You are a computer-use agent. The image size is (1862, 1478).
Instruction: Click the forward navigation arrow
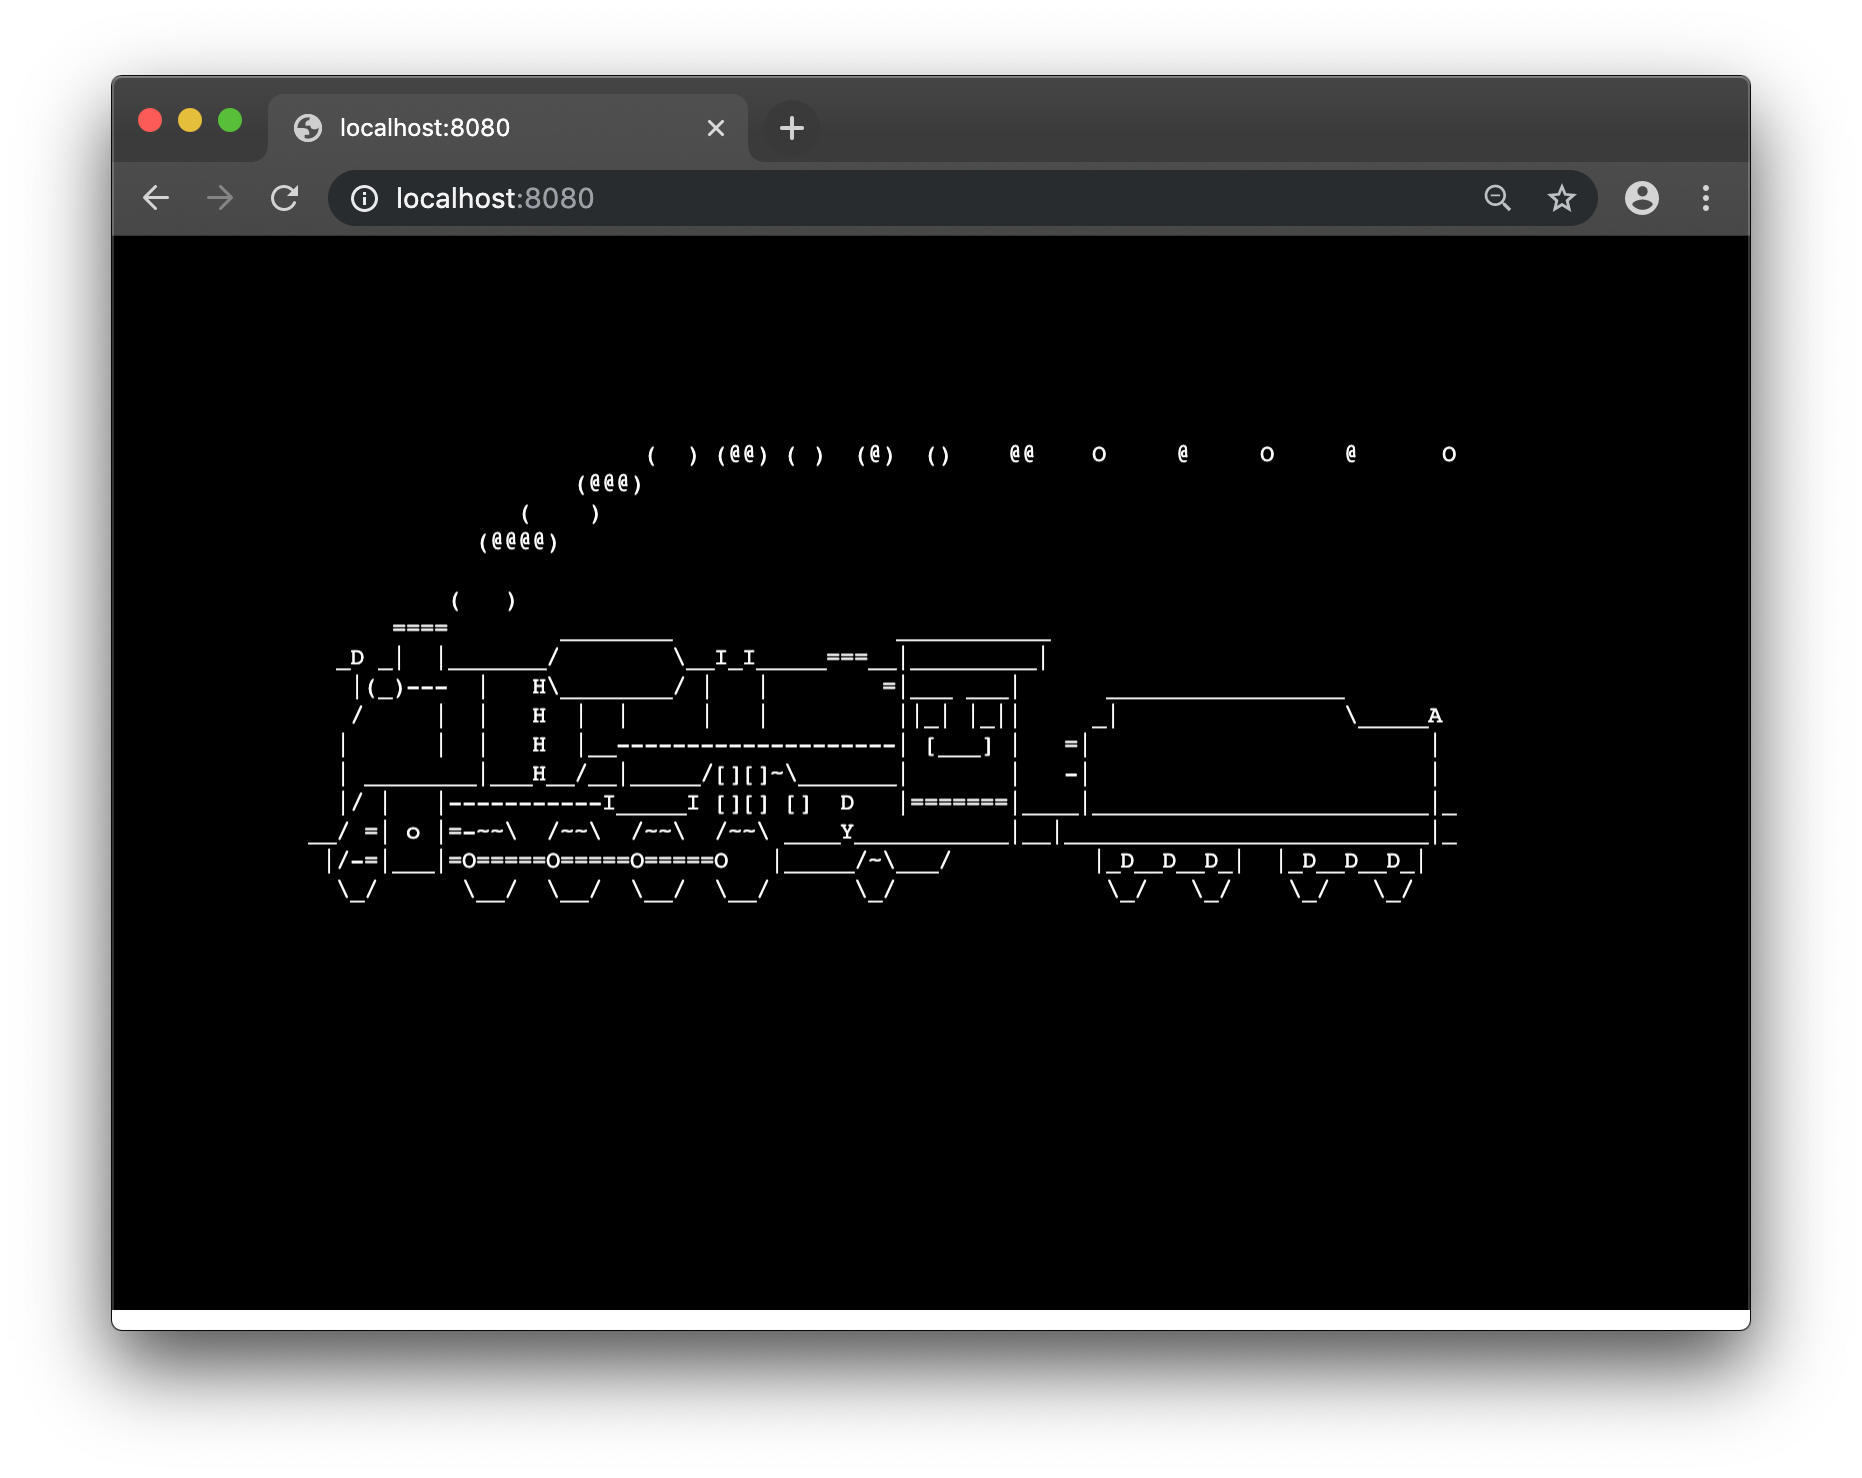pos(219,198)
